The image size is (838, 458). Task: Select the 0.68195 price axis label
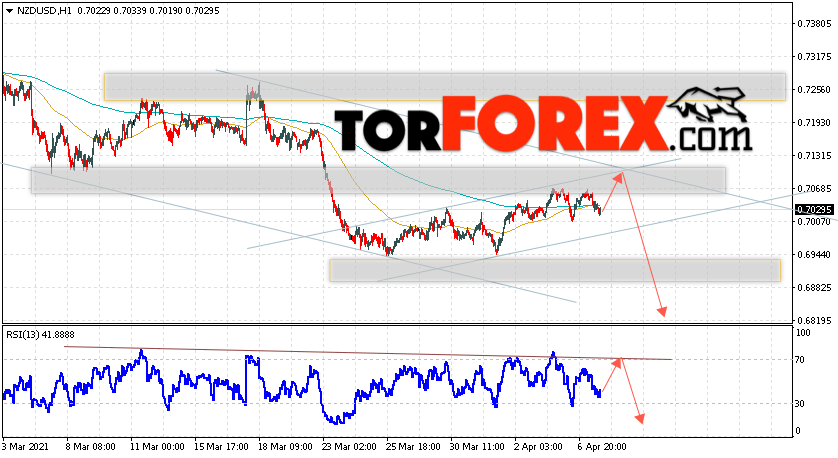(814, 321)
